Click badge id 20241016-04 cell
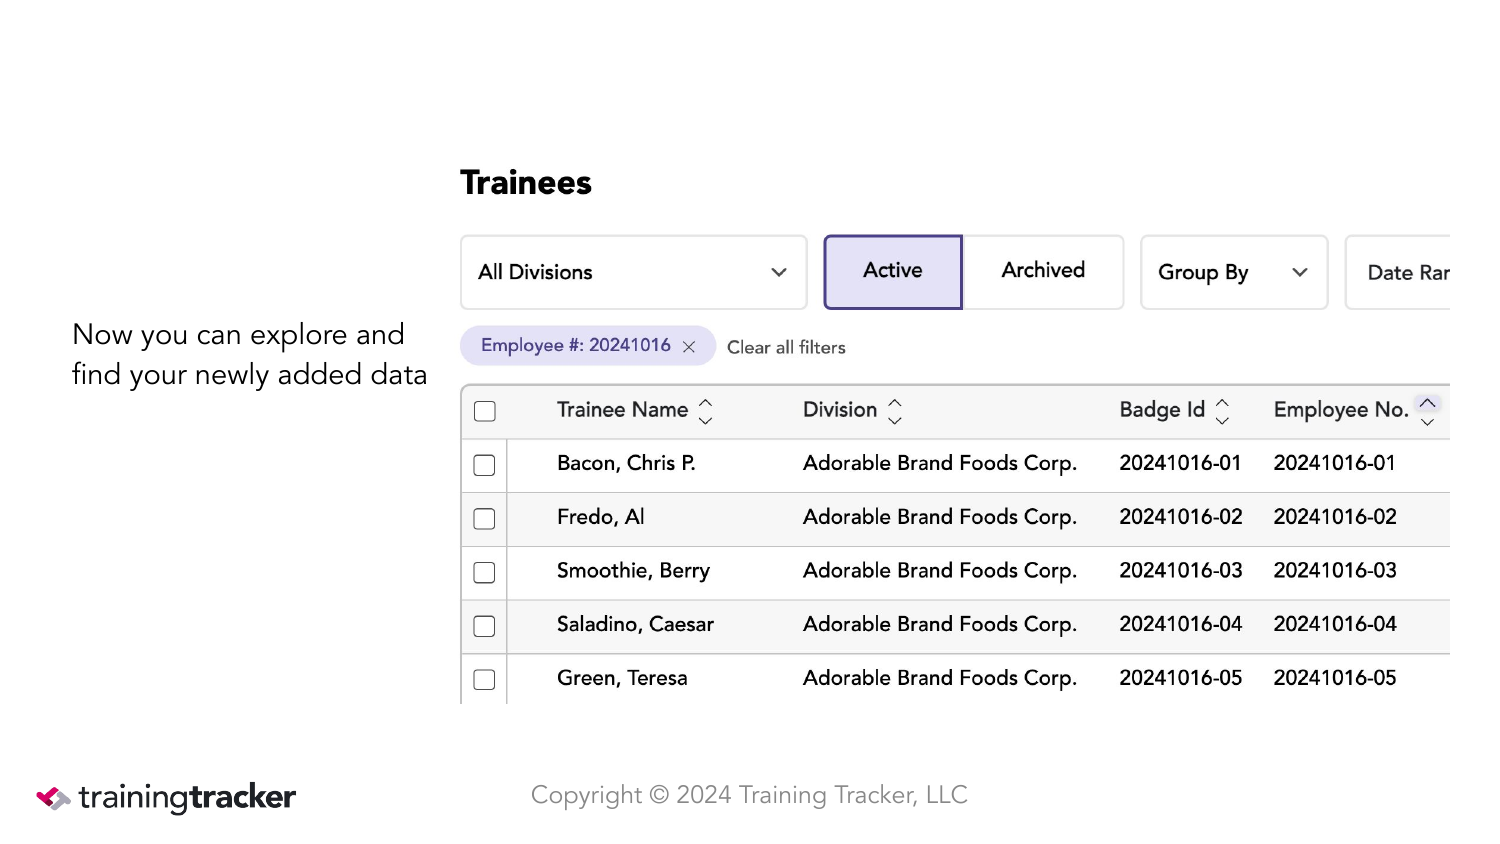The width and height of the screenshot is (1500, 844). click(1180, 624)
